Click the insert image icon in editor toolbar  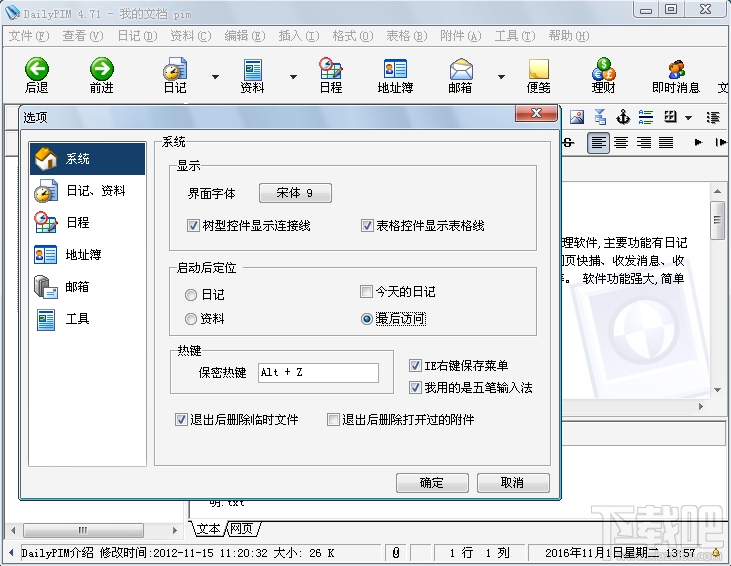pos(577,117)
